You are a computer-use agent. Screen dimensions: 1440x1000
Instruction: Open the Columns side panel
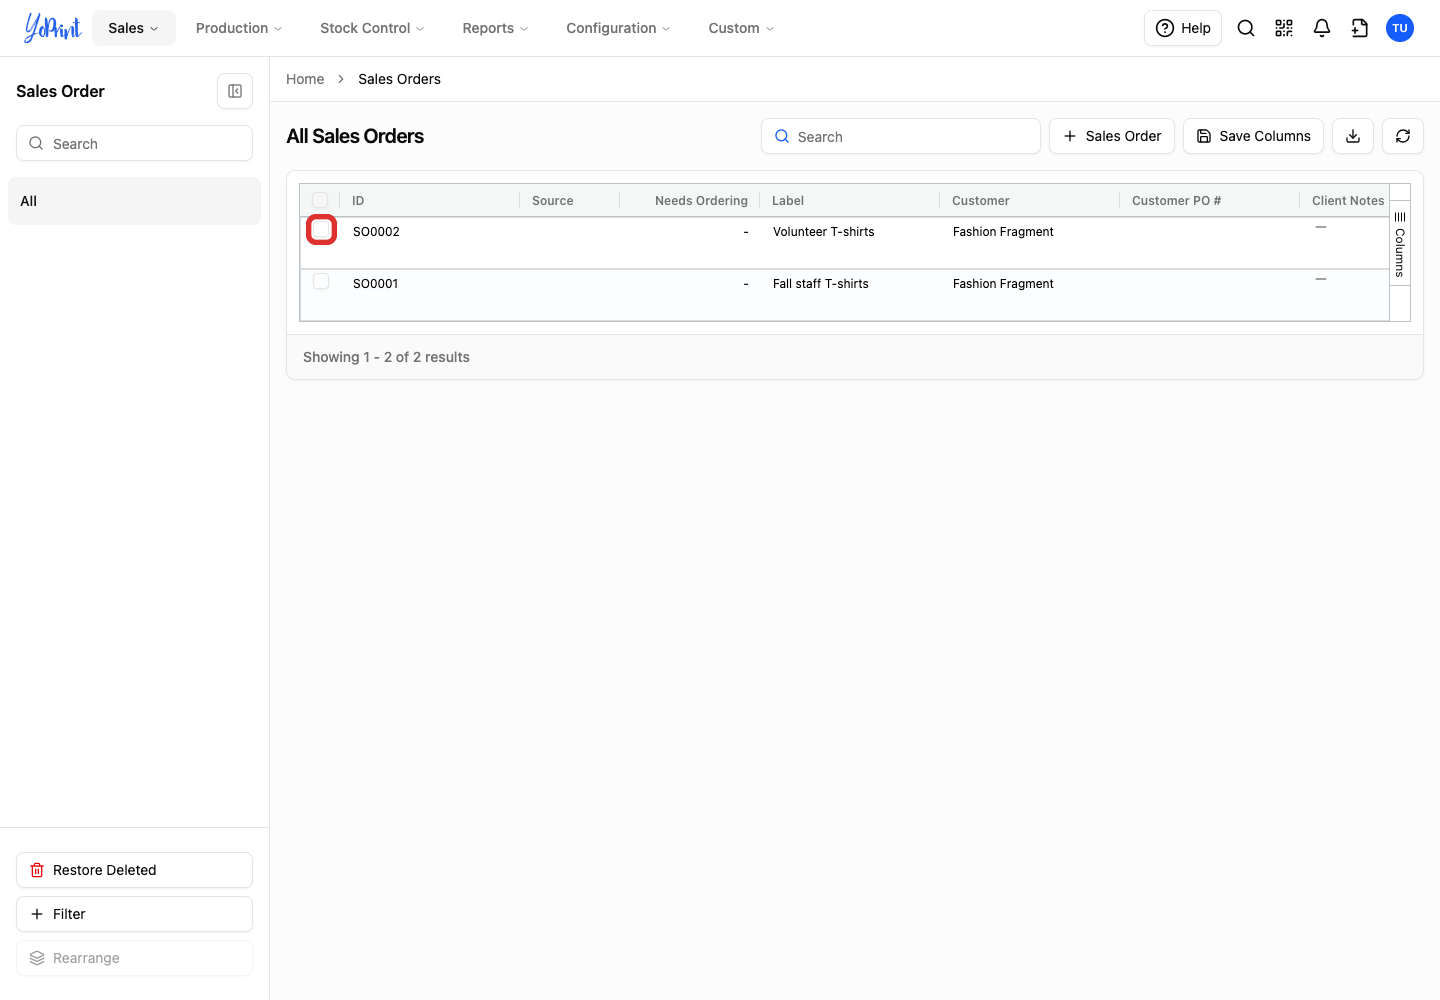pos(1400,245)
